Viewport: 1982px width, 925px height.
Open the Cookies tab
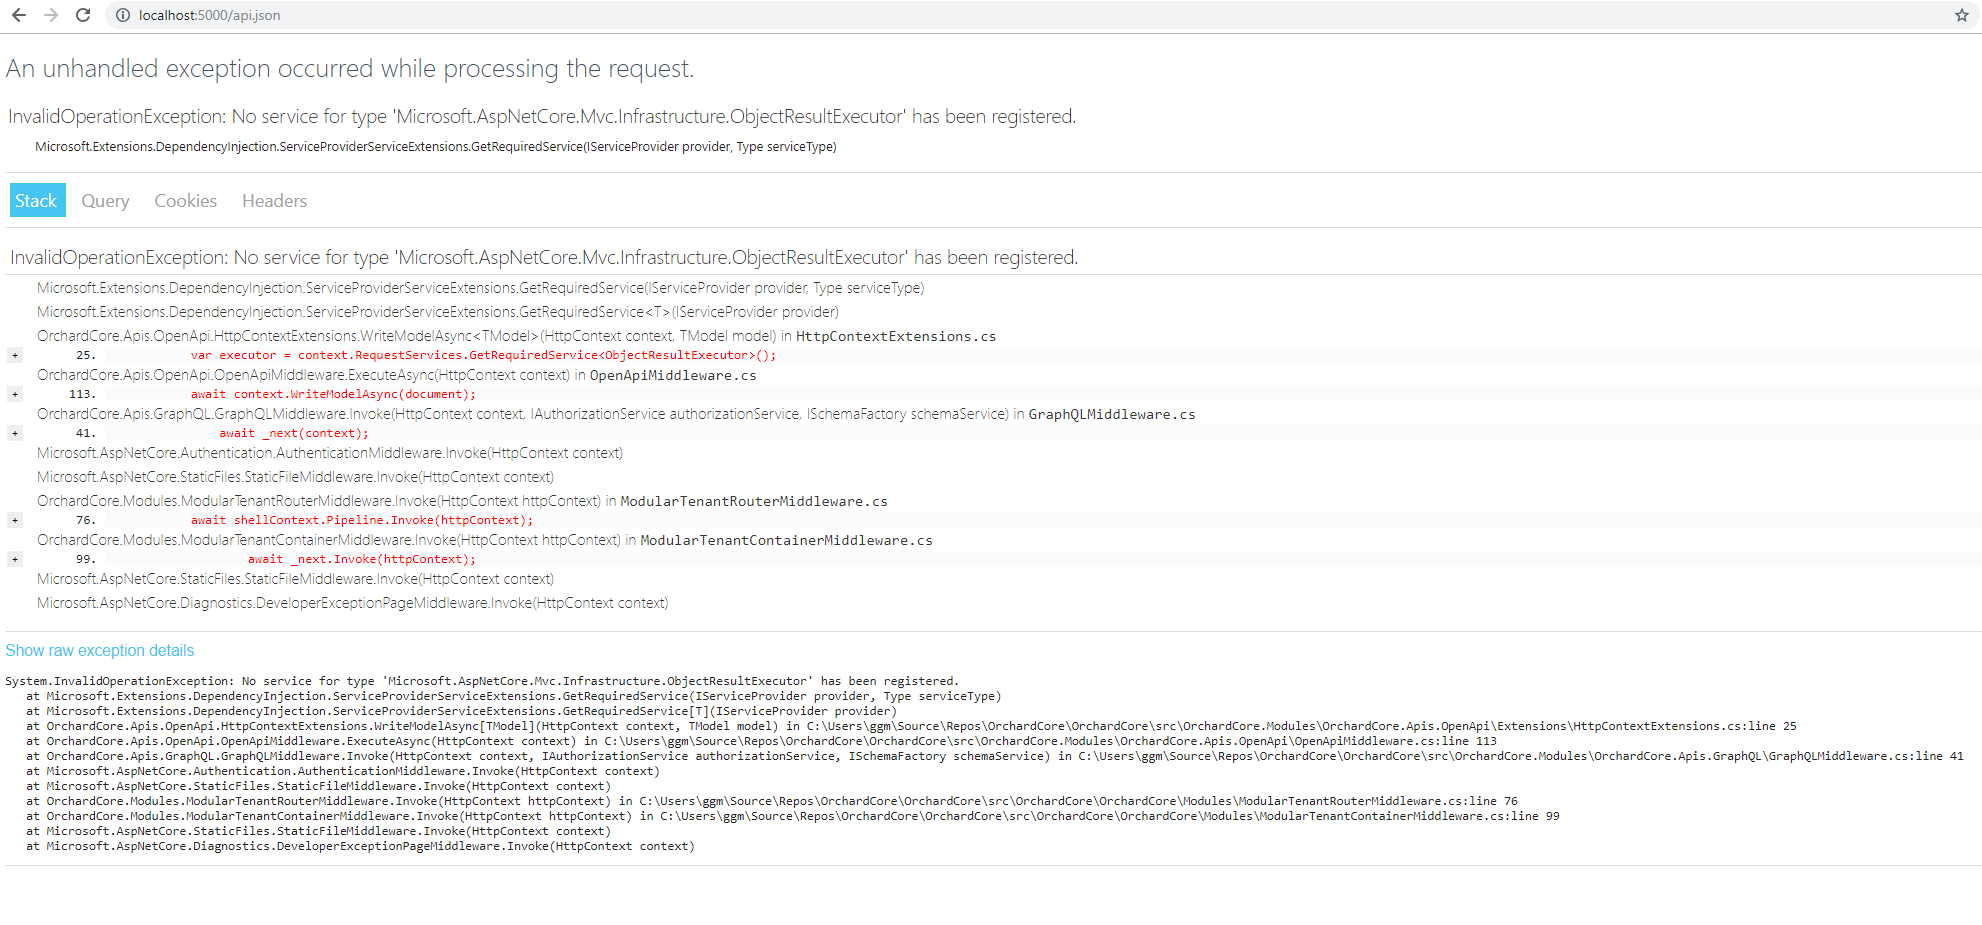tap(185, 200)
